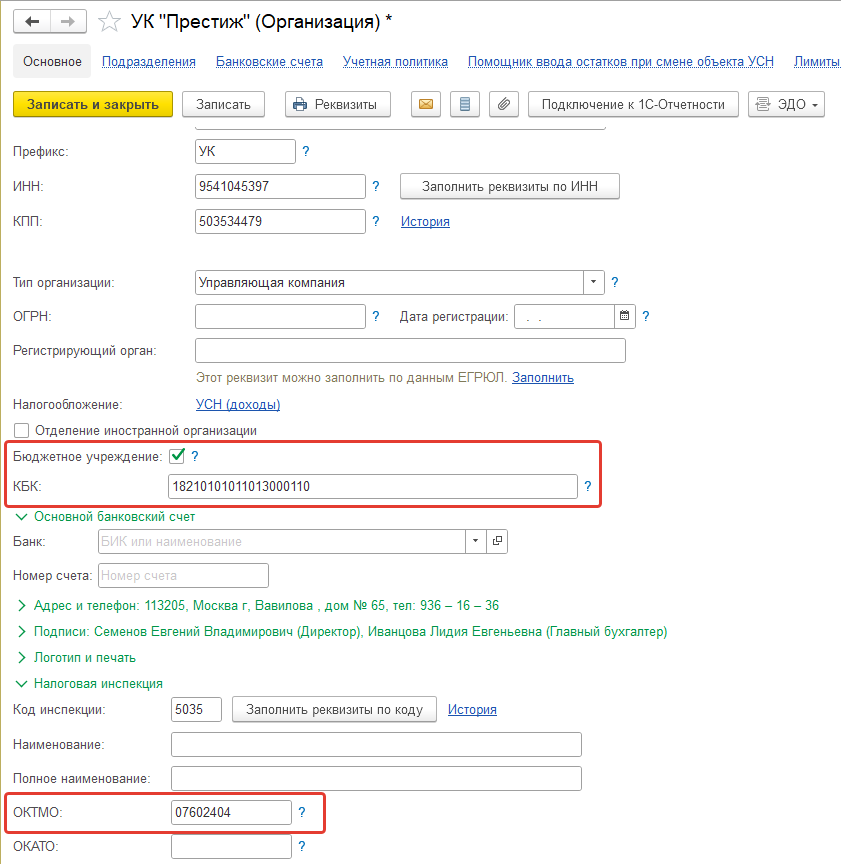Click help question mark next to ОГРН field

pos(376,316)
